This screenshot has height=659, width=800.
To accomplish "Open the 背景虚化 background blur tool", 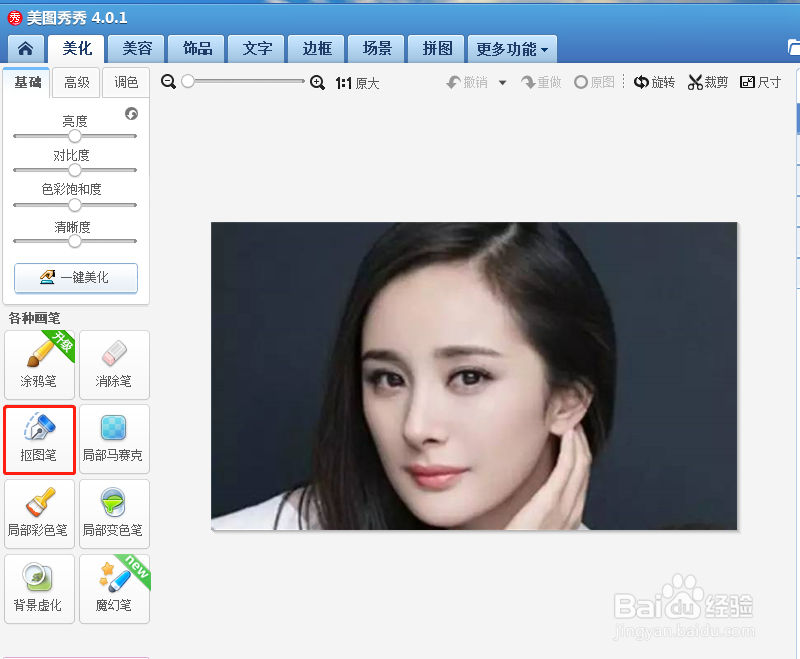I will point(39,589).
